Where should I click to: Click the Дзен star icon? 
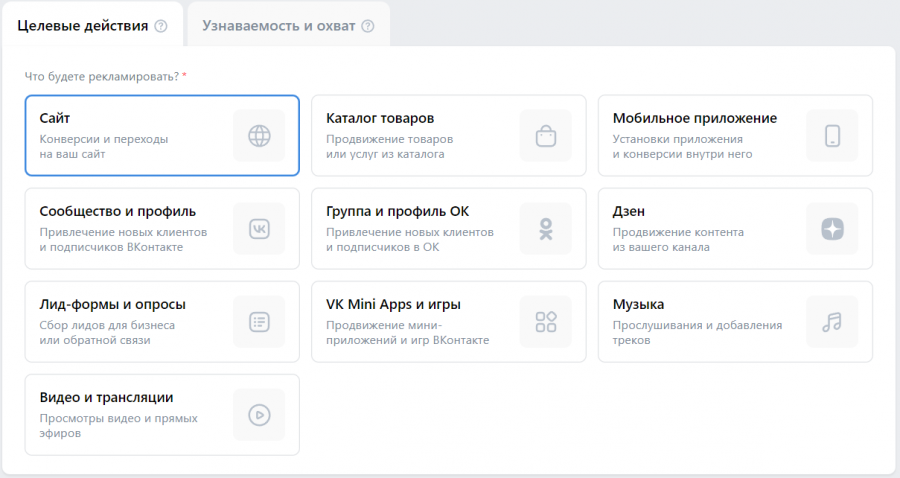(x=832, y=229)
